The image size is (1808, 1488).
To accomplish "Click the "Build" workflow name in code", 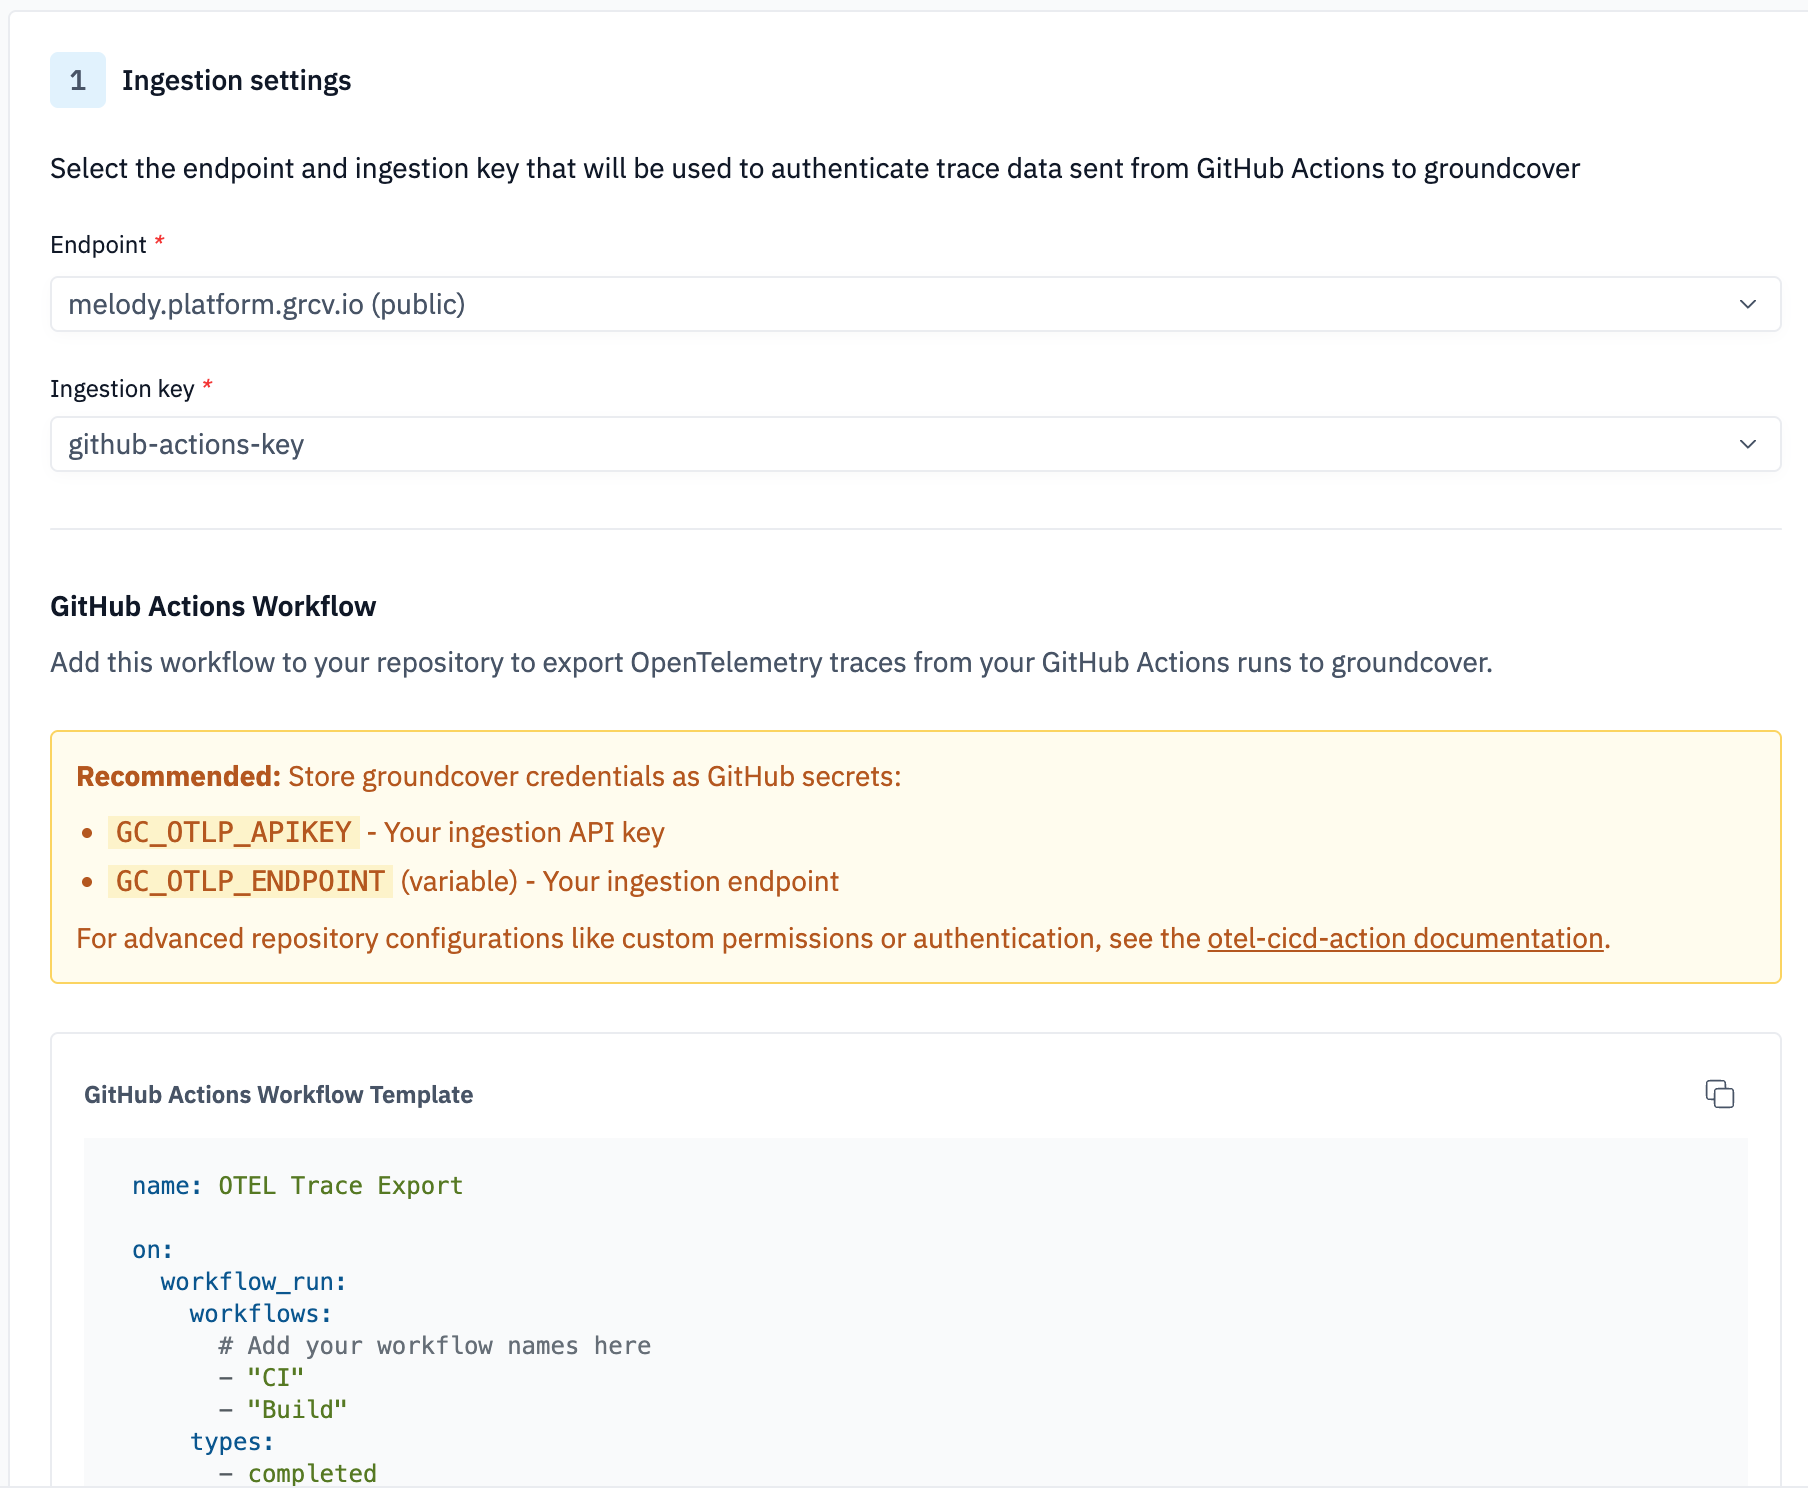I will (x=297, y=1410).
